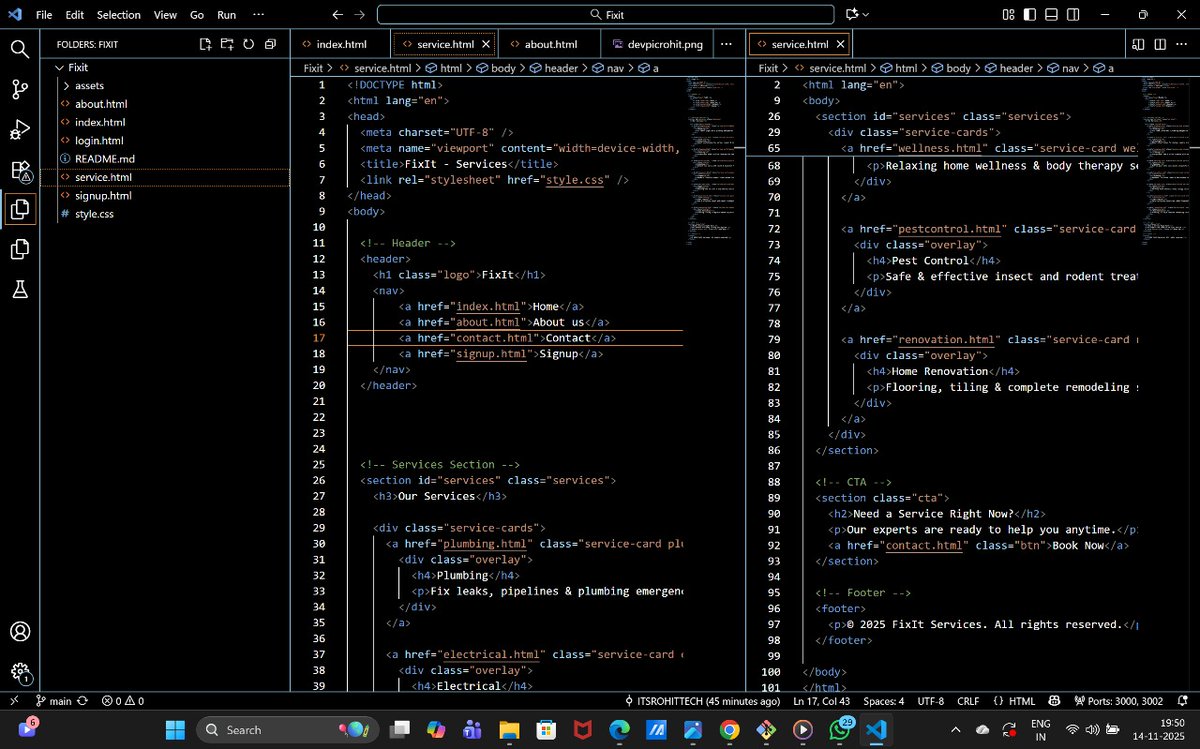This screenshot has height=749, width=1200.
Task: Go forward using the navigation arrow
Action: coord(360,15)
